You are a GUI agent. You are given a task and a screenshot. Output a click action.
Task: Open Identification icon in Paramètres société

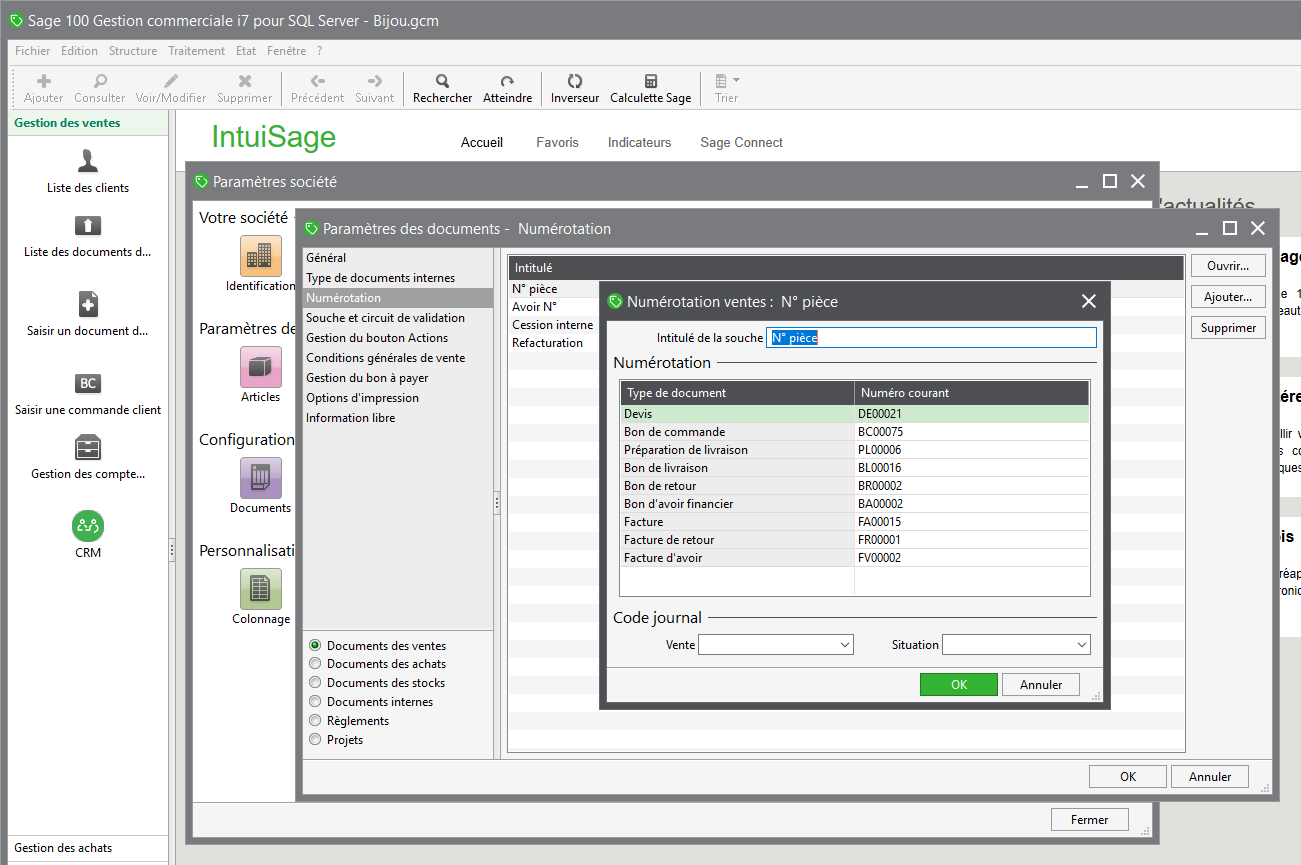pos(261,256)
